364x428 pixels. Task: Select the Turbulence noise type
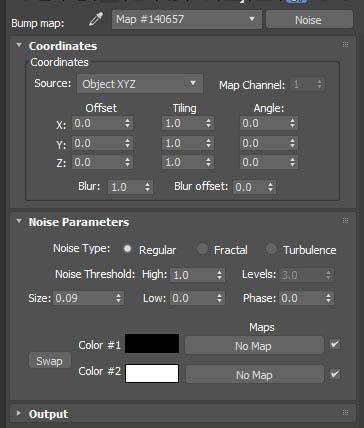coord(271,249)
